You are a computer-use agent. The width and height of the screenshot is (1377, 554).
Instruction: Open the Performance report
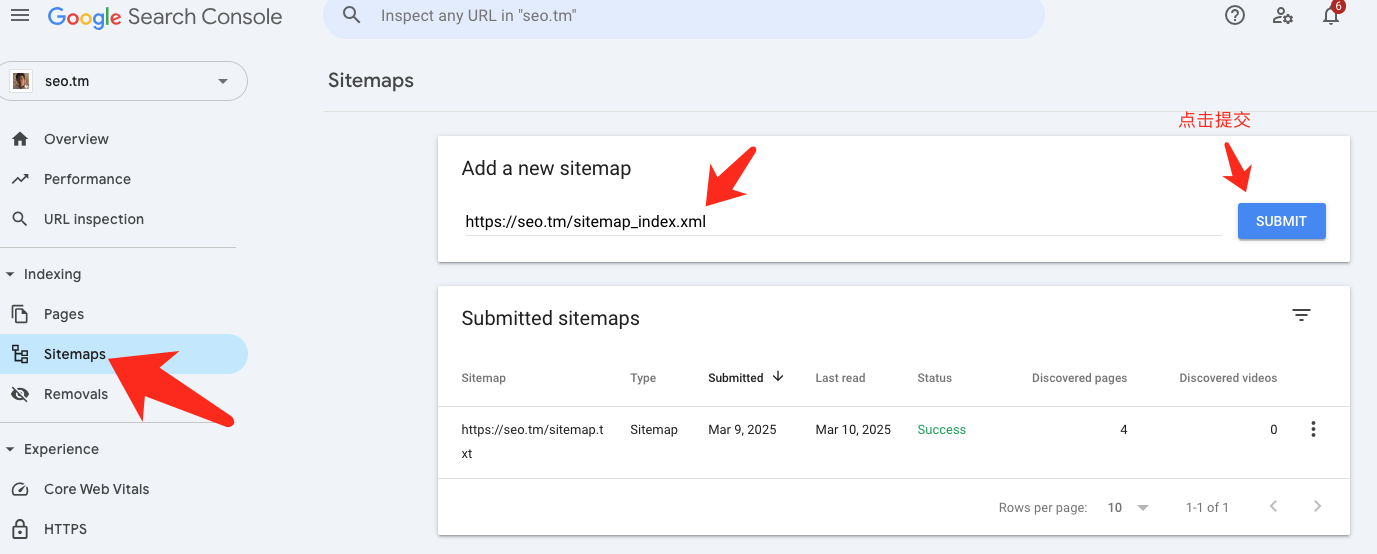(87, 179)
